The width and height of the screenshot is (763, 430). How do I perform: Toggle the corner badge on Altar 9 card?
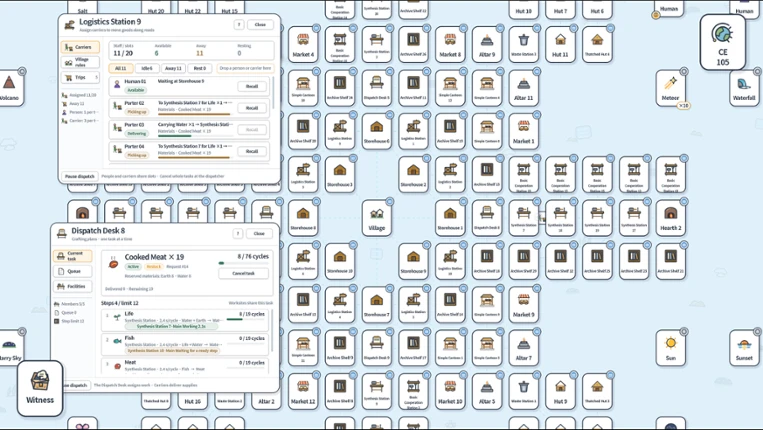click(x=500, y=28)
